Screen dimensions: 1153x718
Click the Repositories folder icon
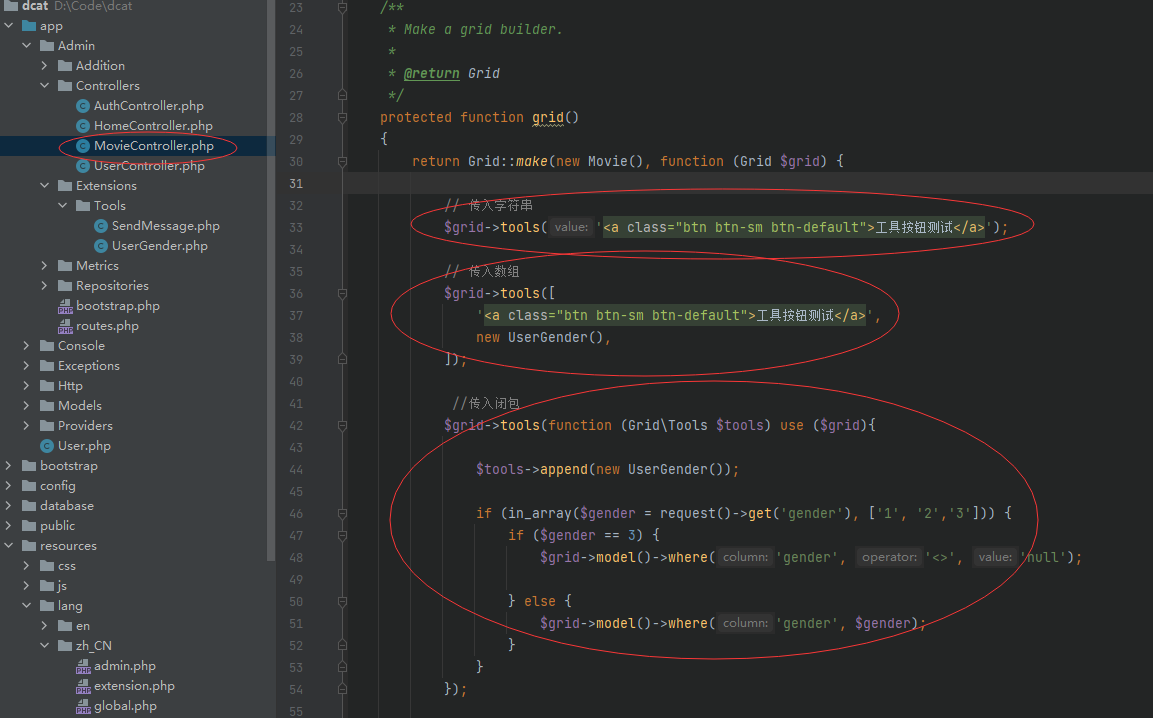coord(65,285)
